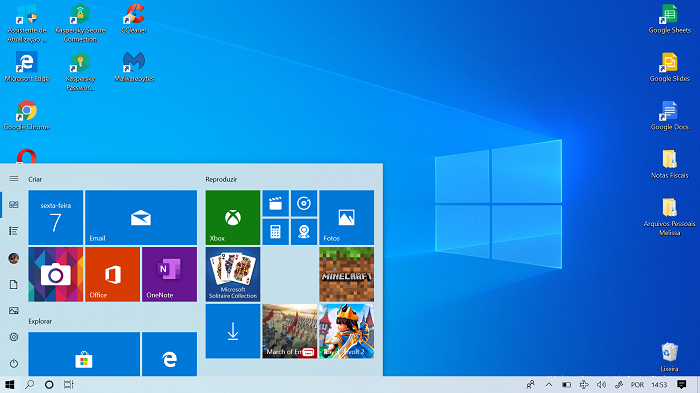Open Cortana circle on taskbar

(x=49, y=385)
